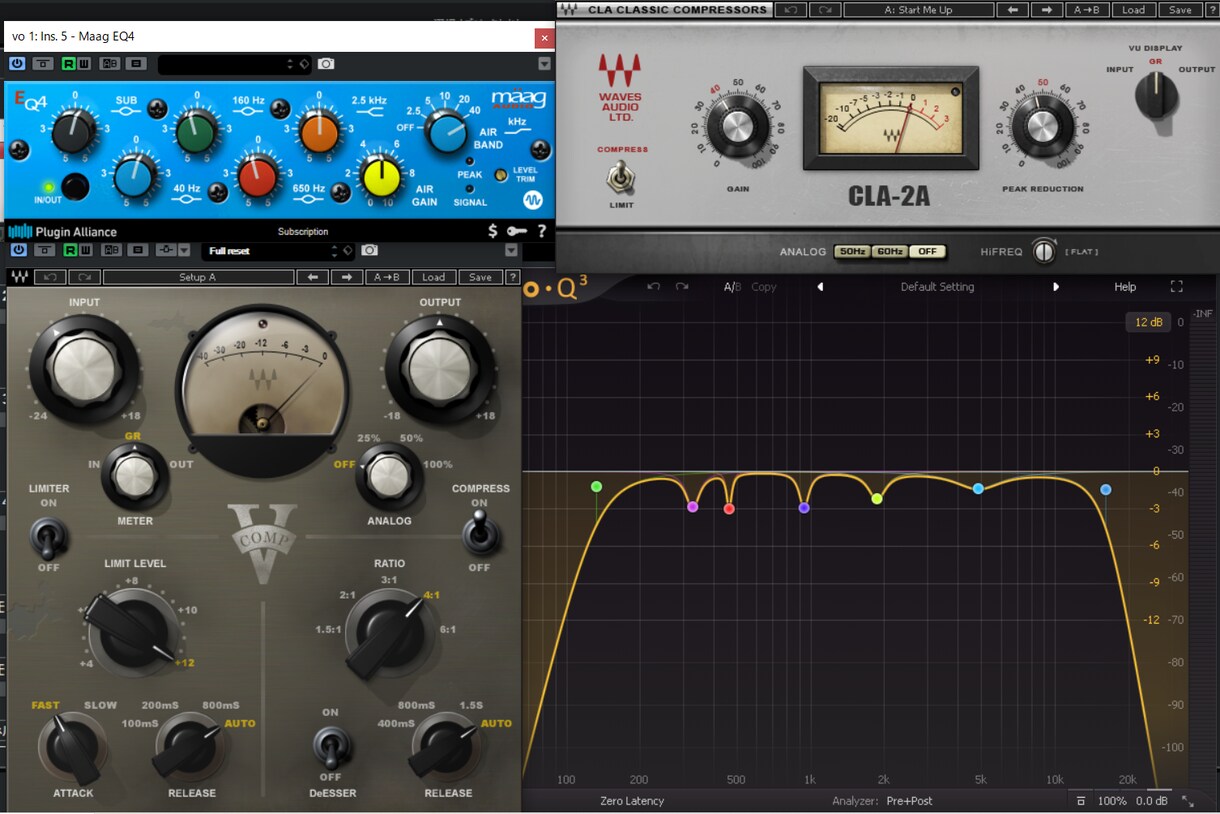This screenshot has width=1220, height=814.
Task: Select the red EQ band node in Pro-Q 3
Action: (729, 509)
